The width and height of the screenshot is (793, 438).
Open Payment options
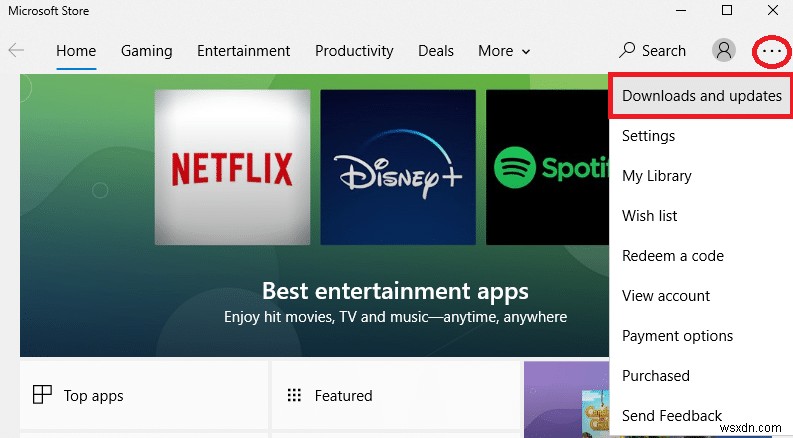click(701, 335)
